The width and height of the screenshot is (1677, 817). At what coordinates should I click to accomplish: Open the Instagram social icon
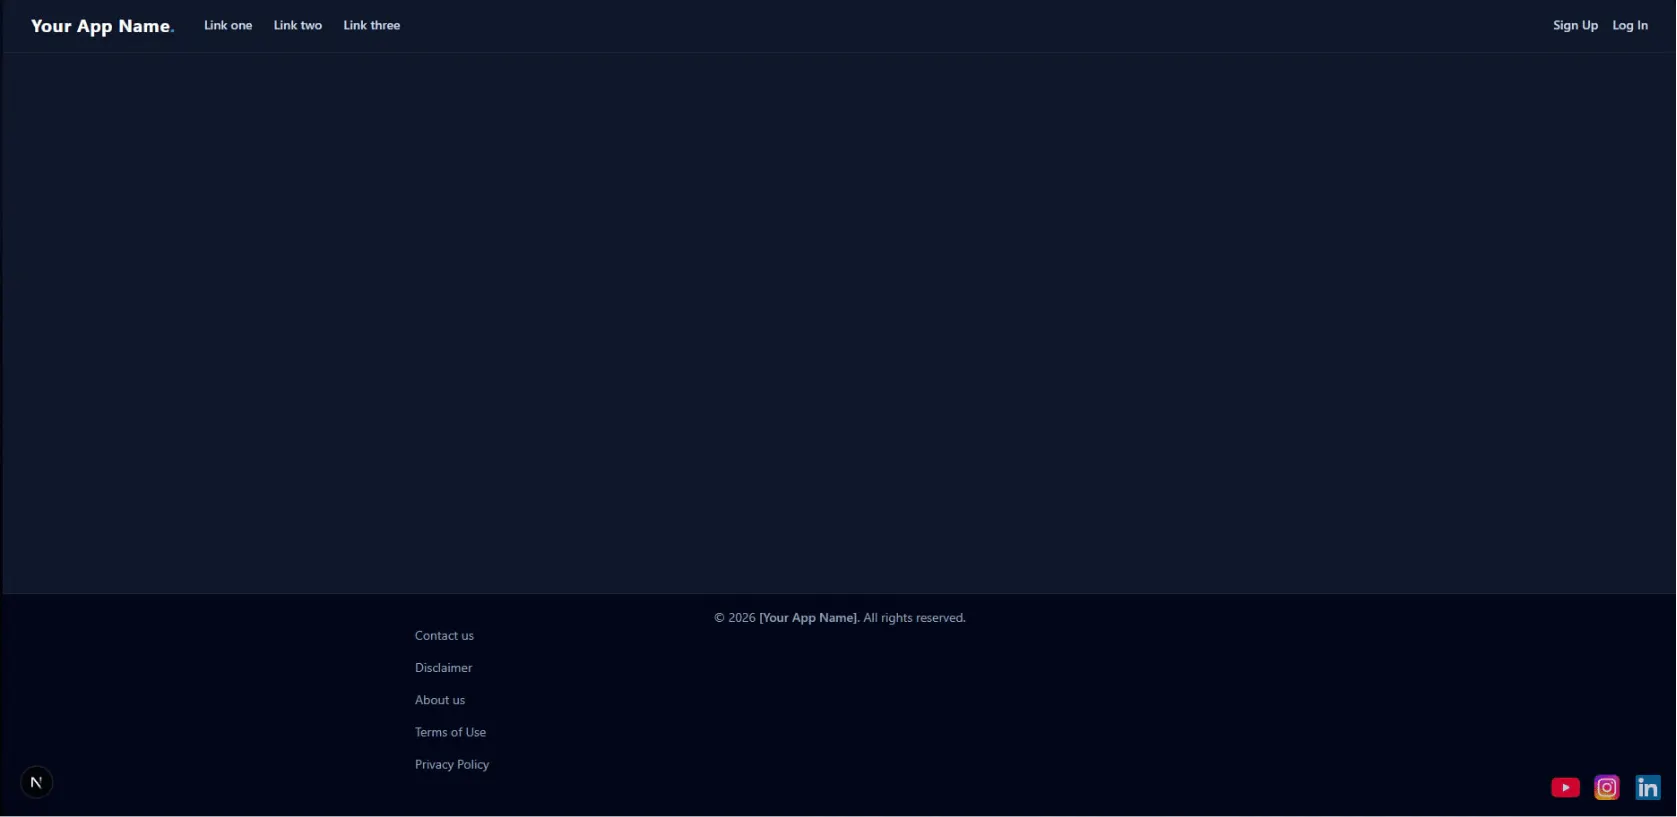1607,788
